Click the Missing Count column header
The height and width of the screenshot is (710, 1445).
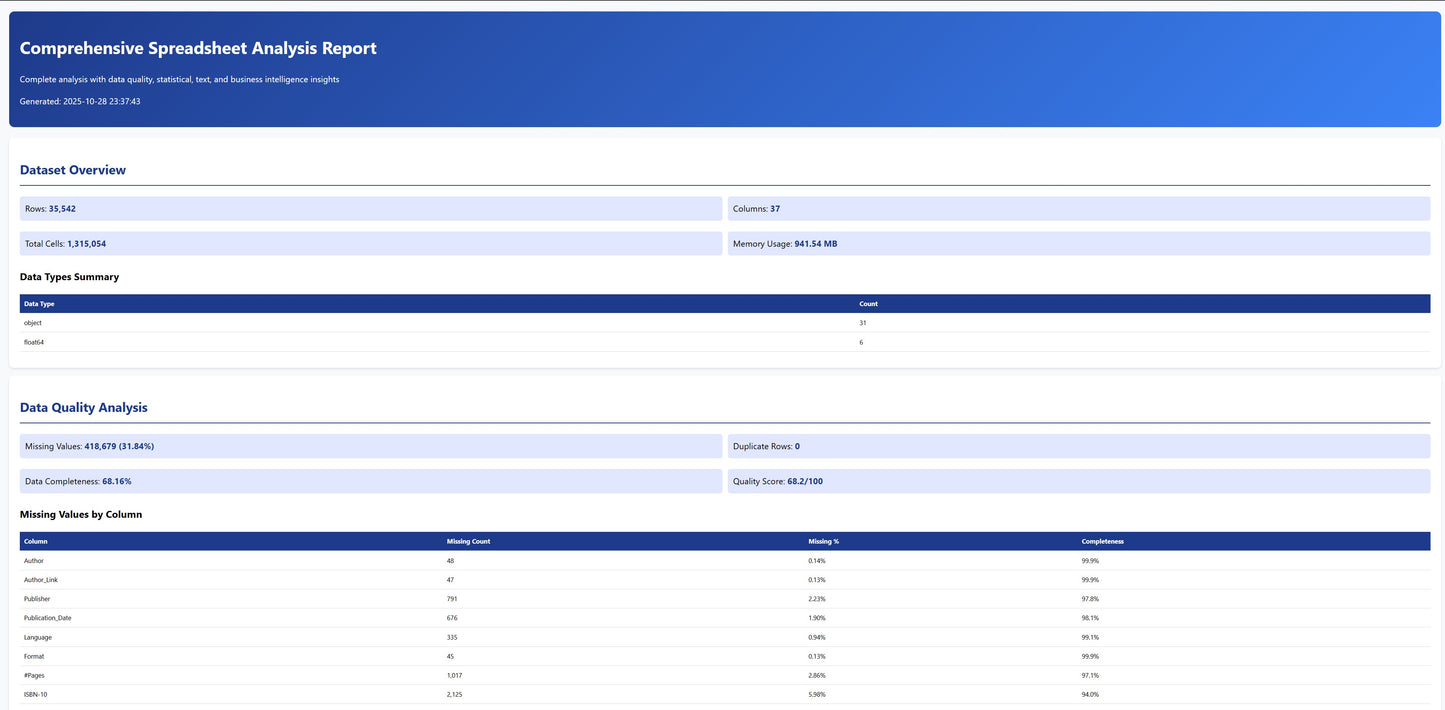click(468, 541)
